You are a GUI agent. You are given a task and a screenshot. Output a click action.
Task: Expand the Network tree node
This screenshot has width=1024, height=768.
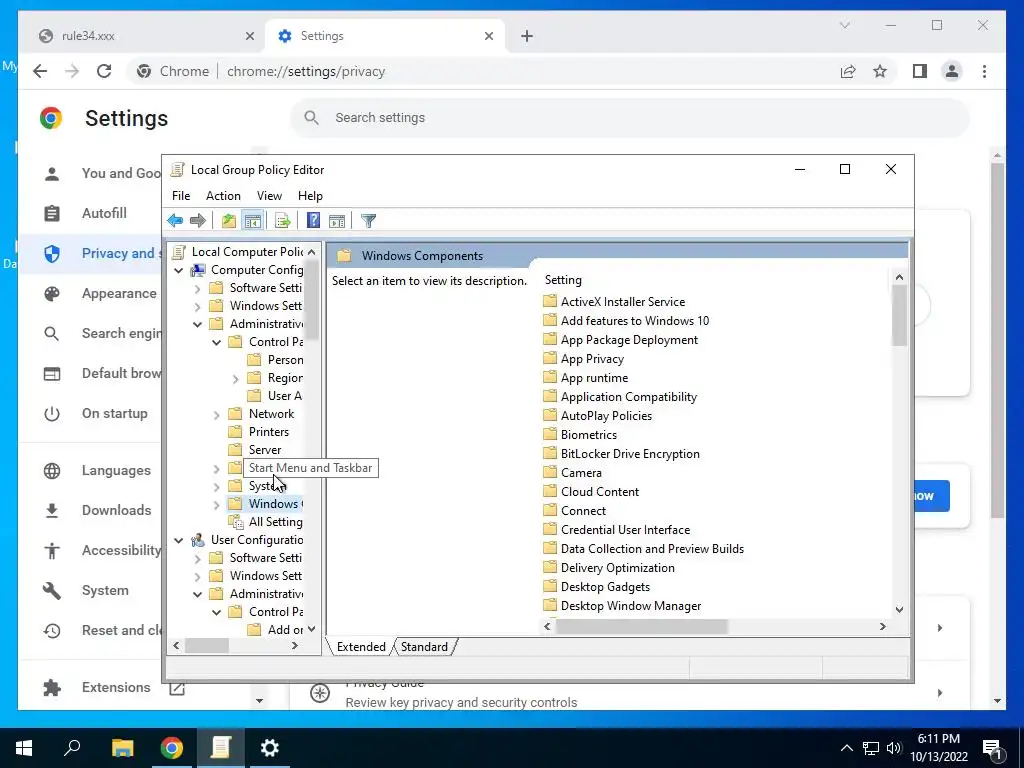point(216,414)
